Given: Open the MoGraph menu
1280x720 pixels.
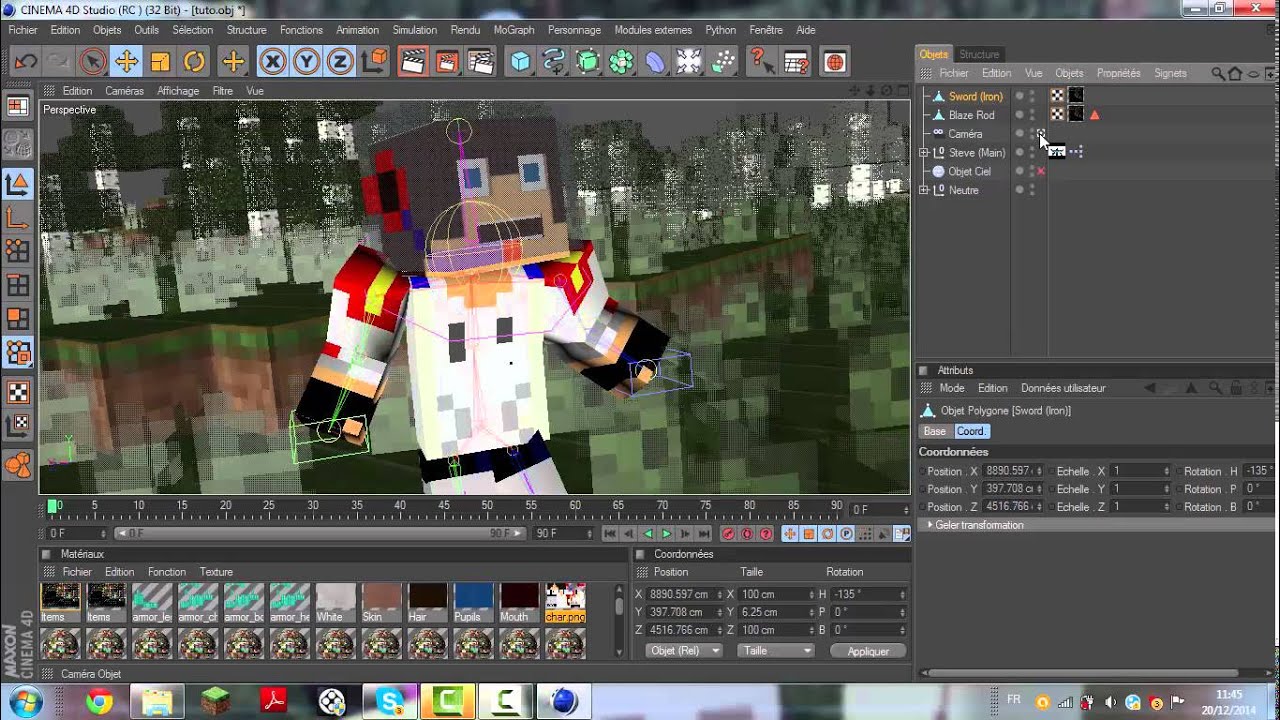Looking at the screenshot, I should (514, 30).
